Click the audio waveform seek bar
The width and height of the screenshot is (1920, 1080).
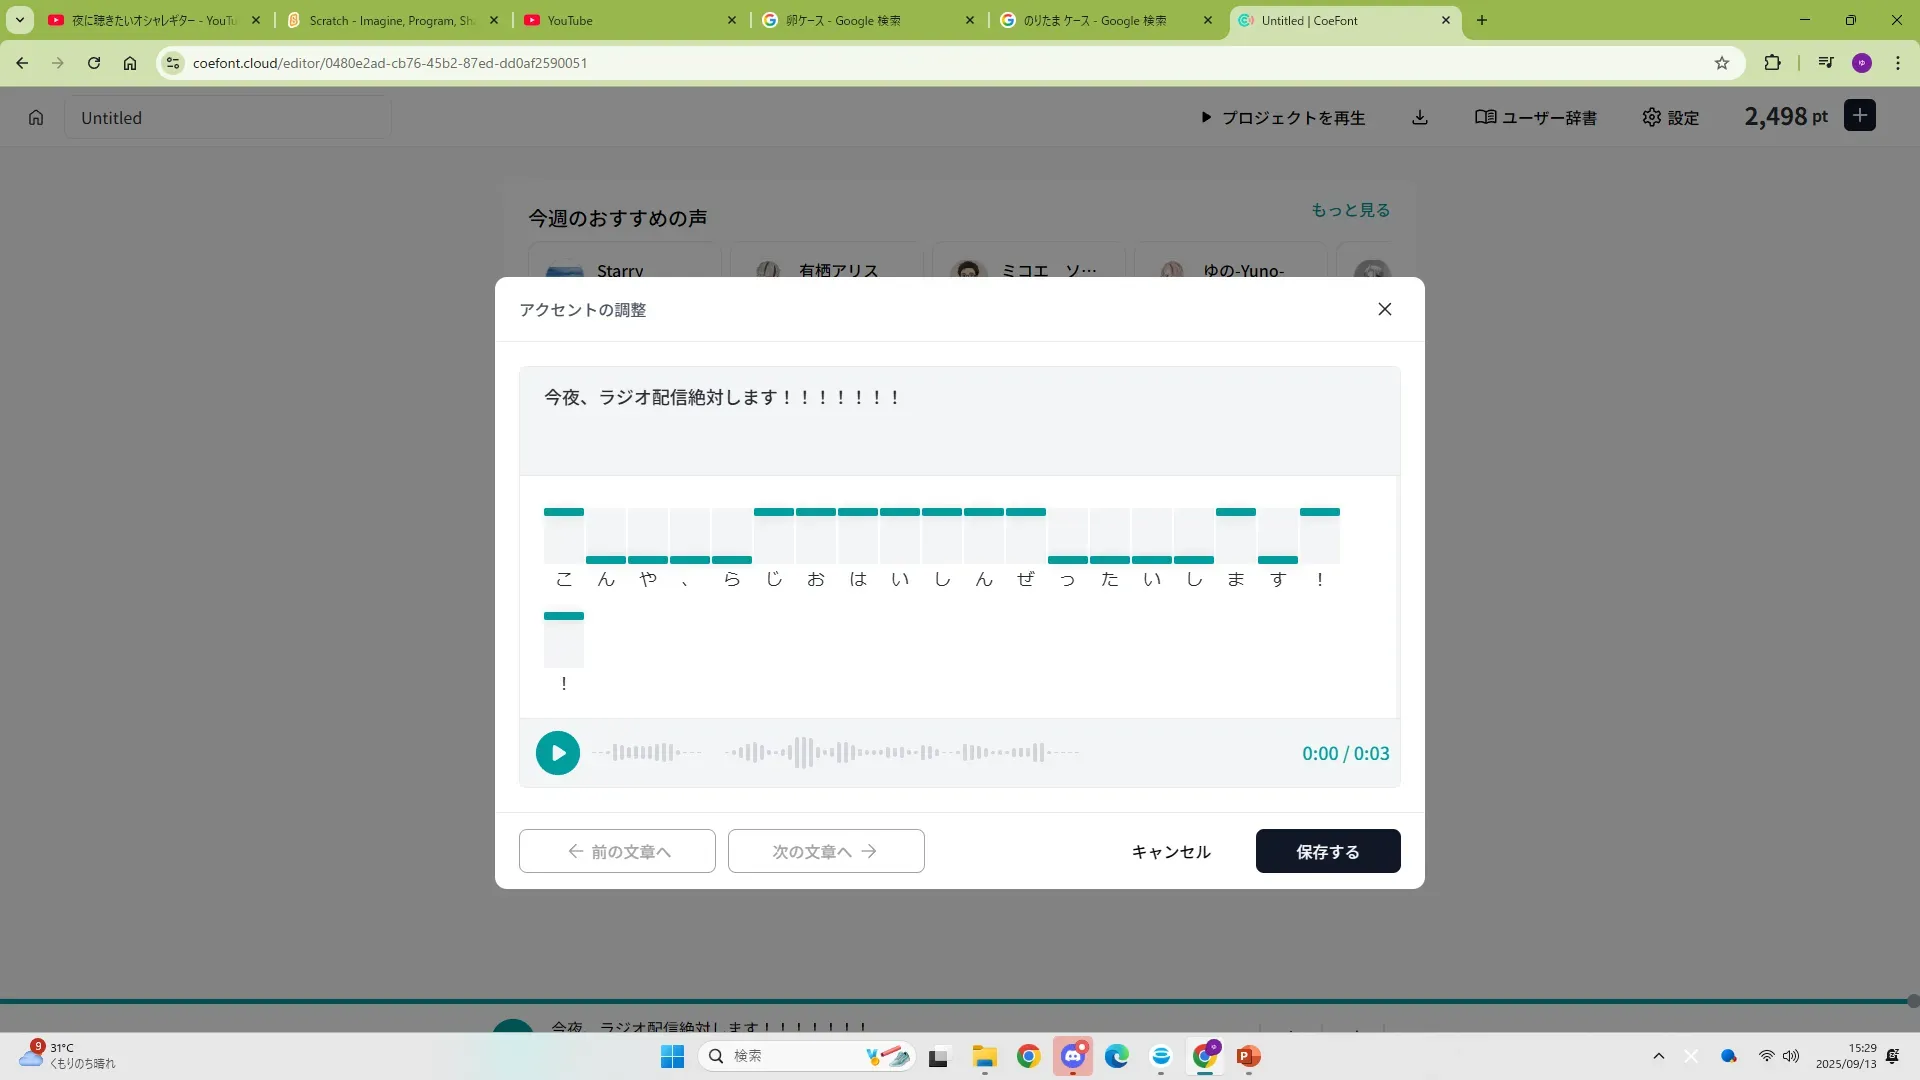click(836, 753)
